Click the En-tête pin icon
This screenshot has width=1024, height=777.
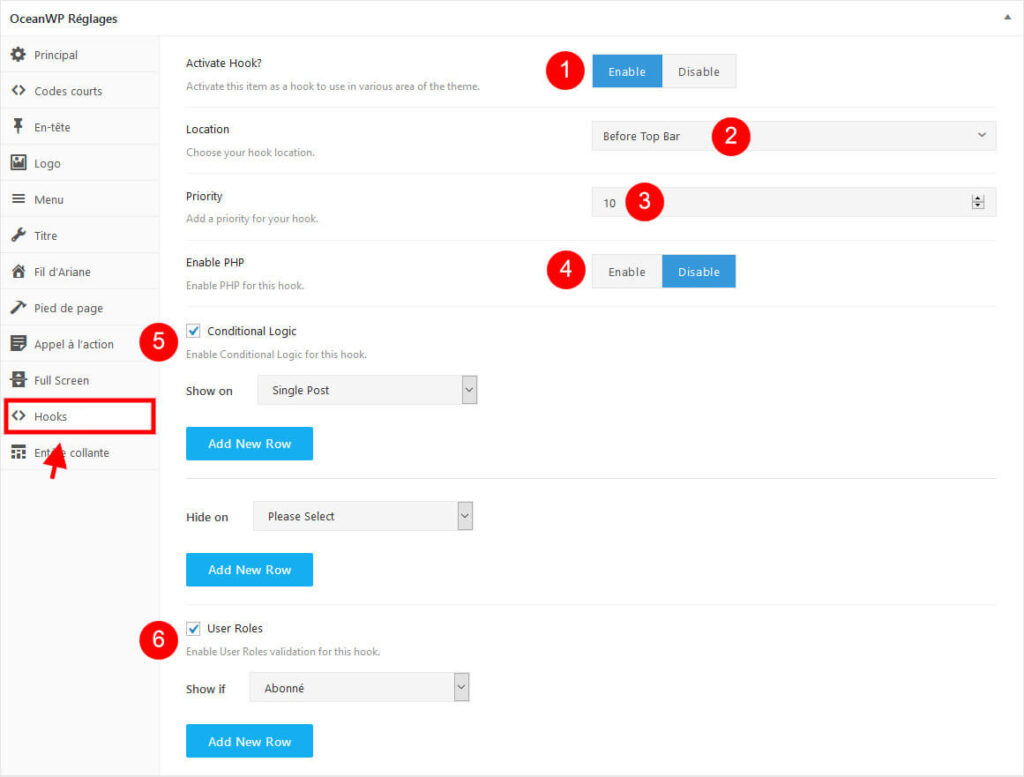18,126
